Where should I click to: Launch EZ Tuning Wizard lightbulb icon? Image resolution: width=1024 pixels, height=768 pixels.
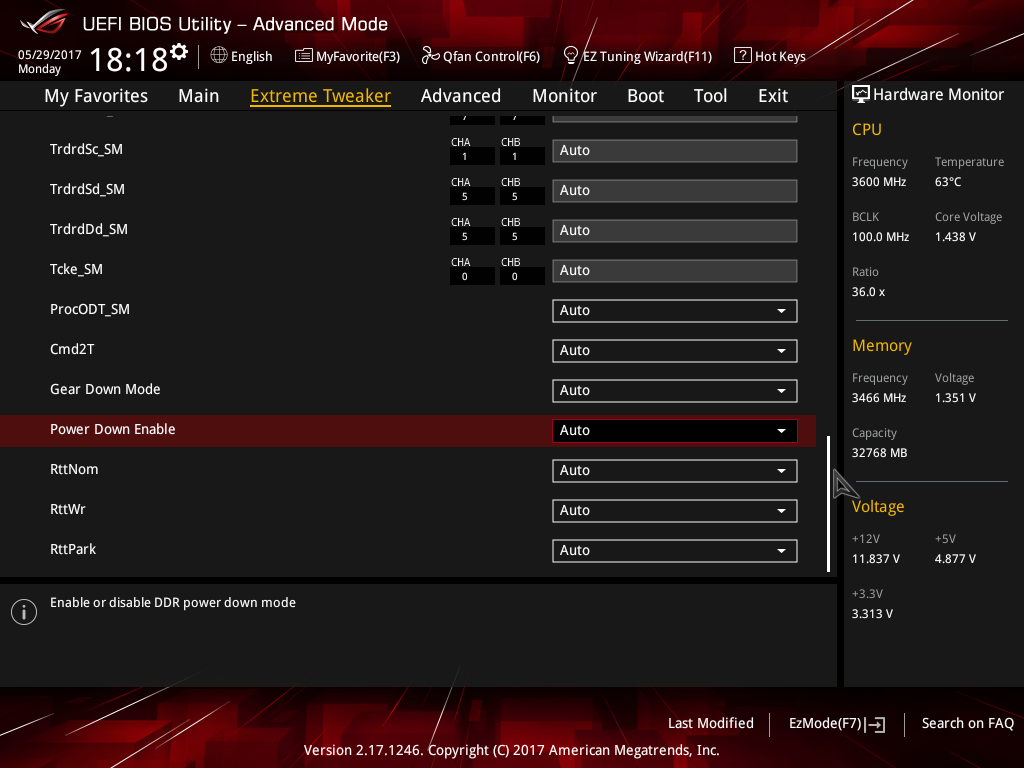coord(571,55)
